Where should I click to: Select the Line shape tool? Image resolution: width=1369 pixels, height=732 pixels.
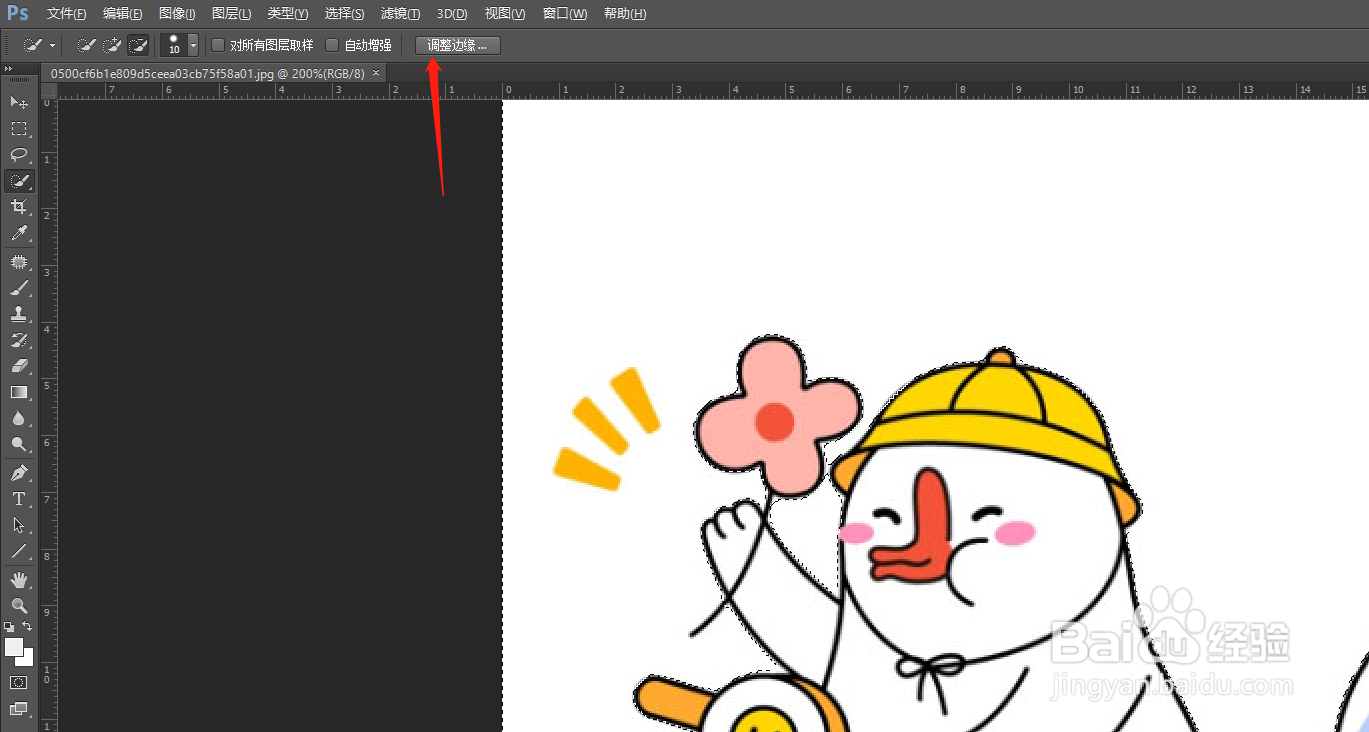19,551
